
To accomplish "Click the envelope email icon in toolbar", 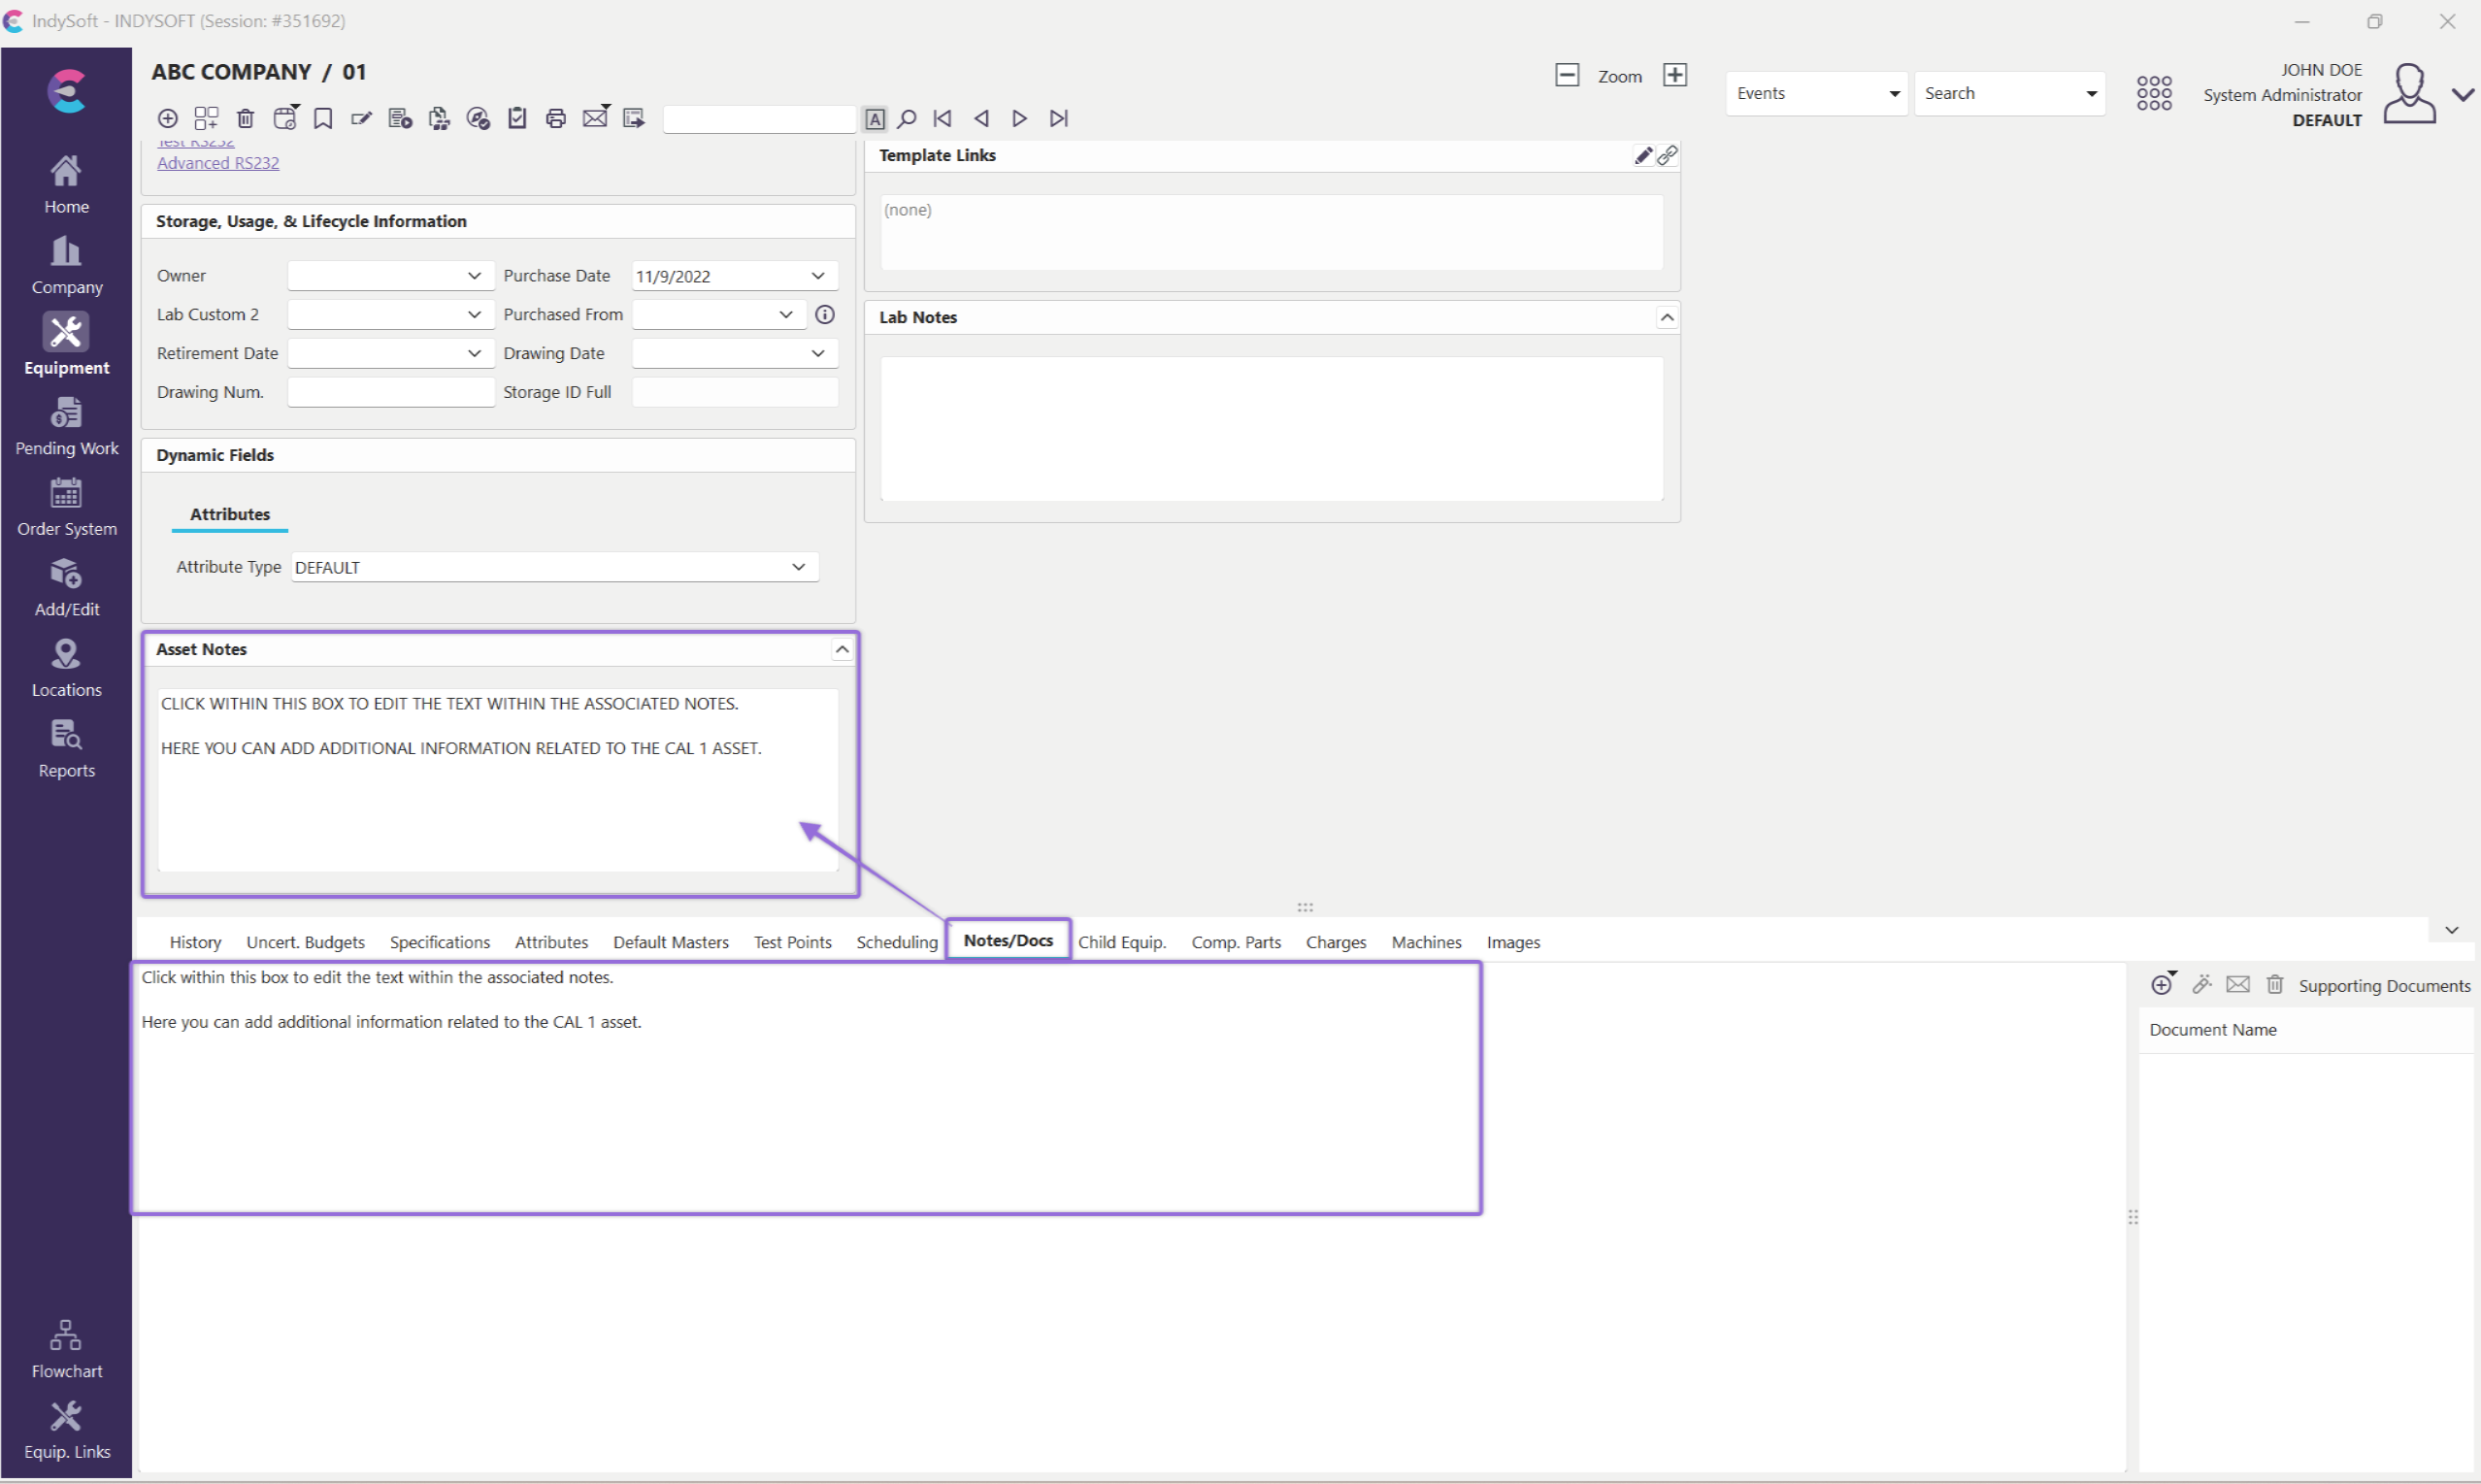I will coord(596,118).
